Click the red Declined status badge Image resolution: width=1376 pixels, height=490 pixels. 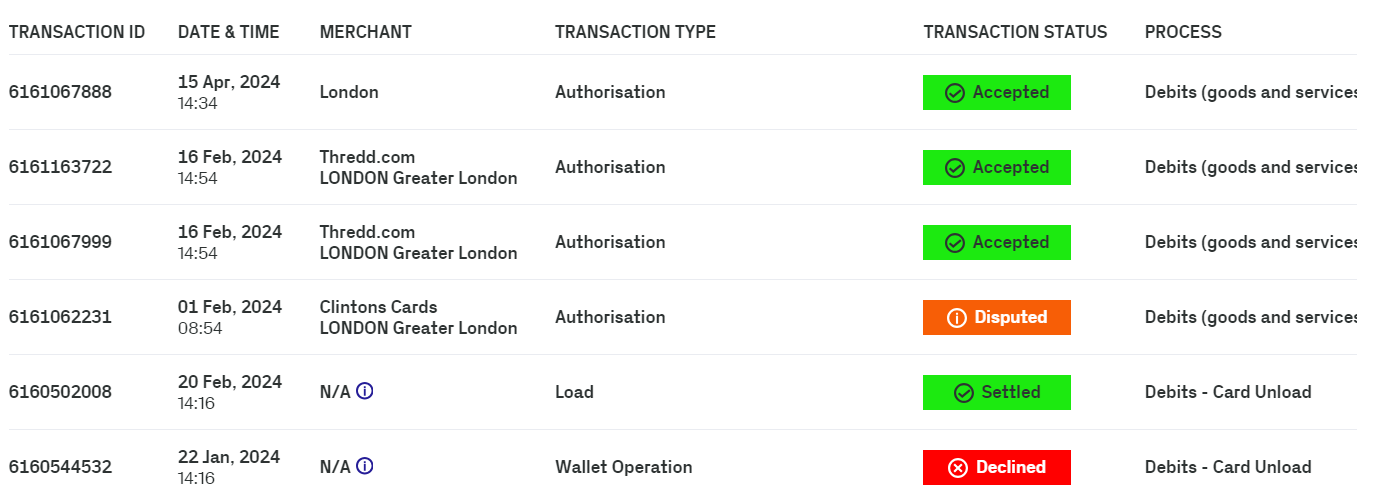coord(997,467)
